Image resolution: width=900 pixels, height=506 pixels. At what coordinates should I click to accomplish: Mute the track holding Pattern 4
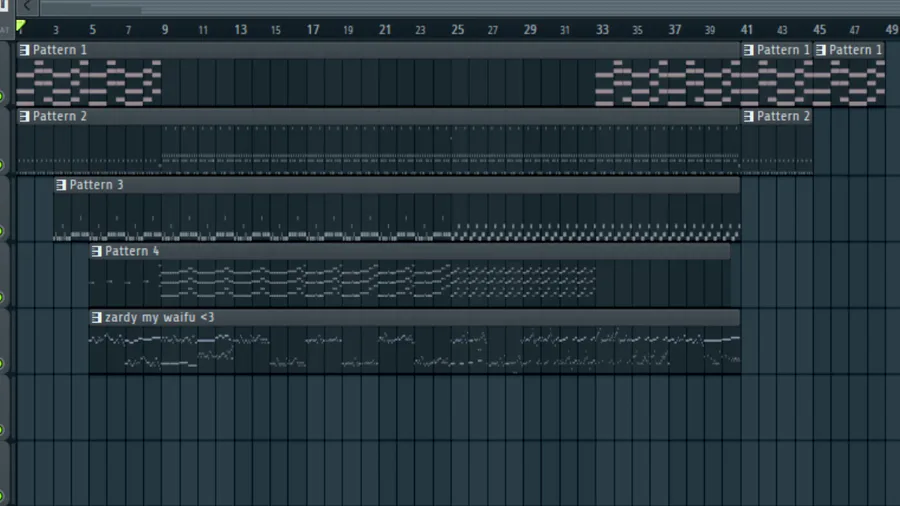coord(2,297)
